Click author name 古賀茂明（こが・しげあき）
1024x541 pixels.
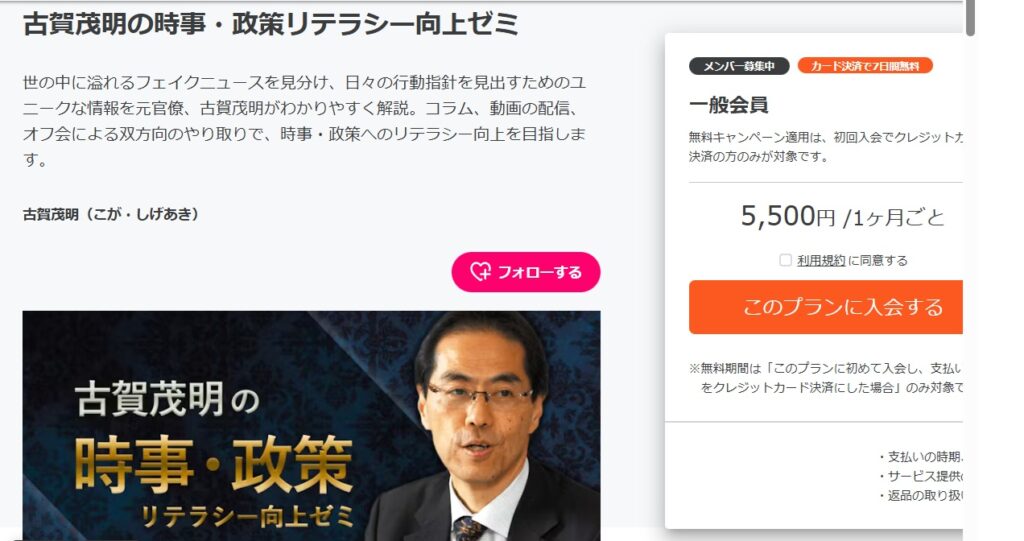coord(110,214)
